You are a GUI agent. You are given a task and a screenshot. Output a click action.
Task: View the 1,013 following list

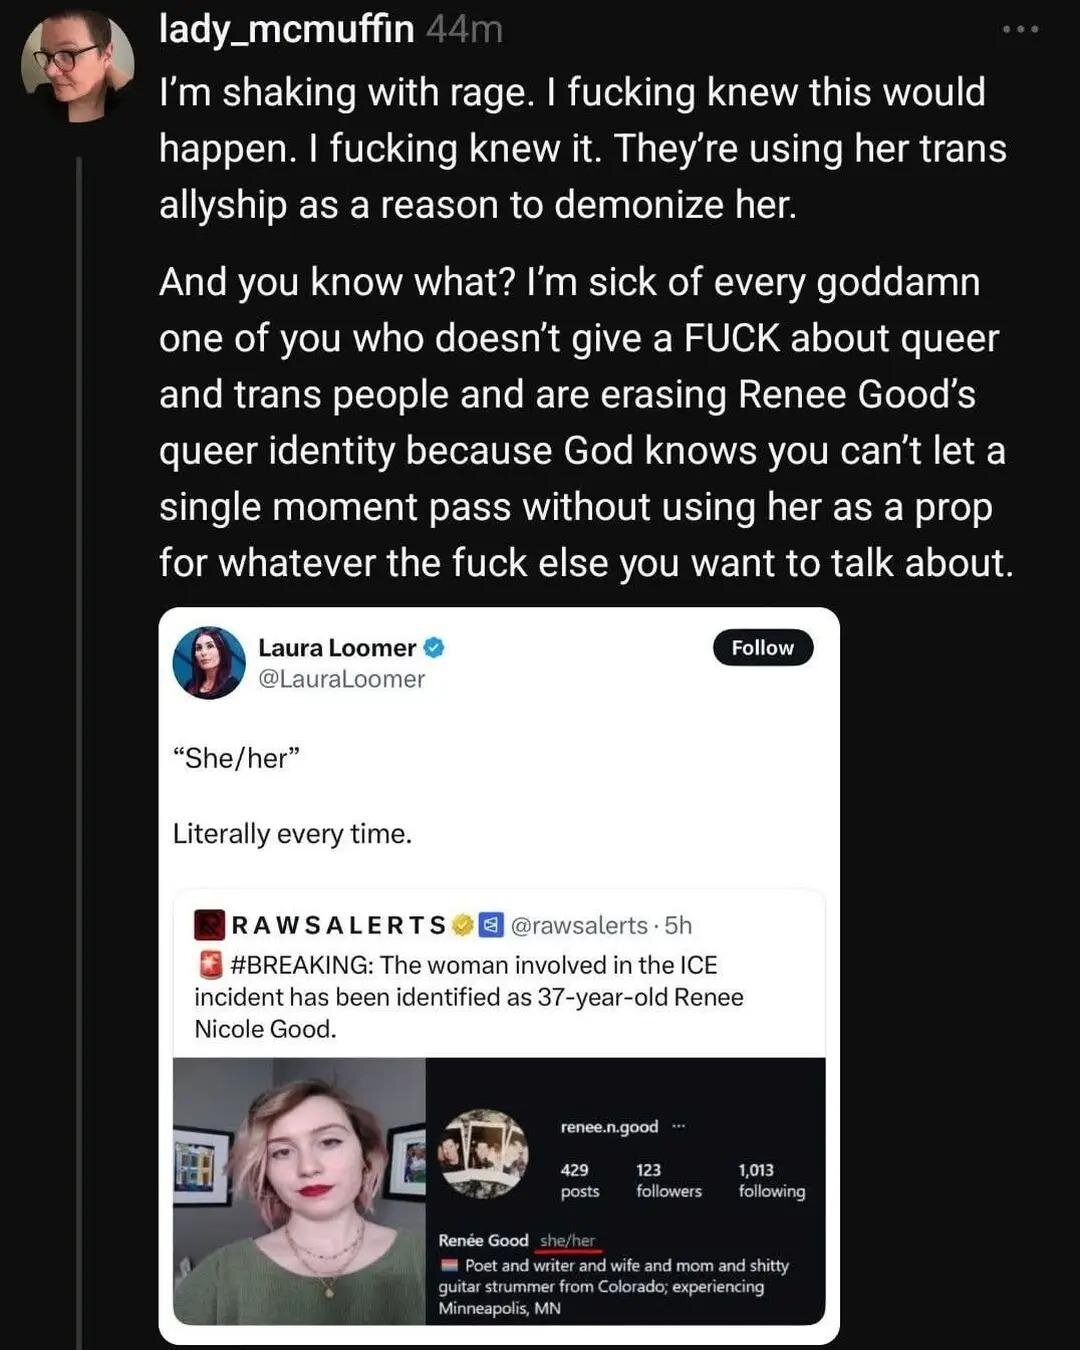coord(771,1180)
